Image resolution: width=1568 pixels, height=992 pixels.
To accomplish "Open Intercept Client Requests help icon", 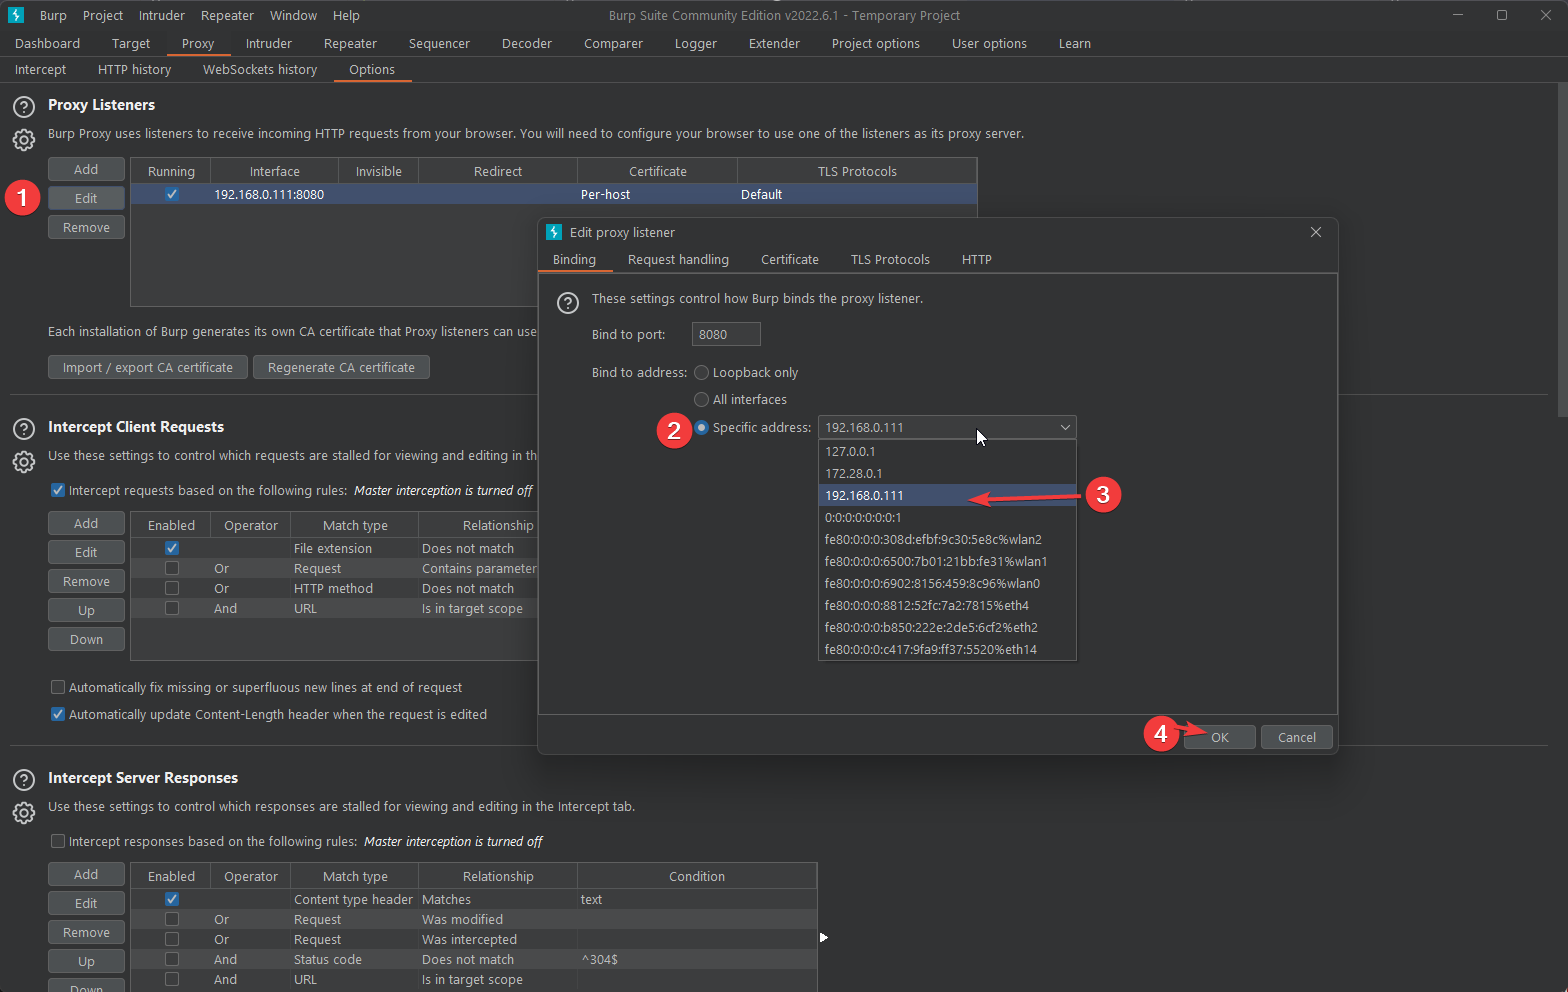I will click(24, 429).
